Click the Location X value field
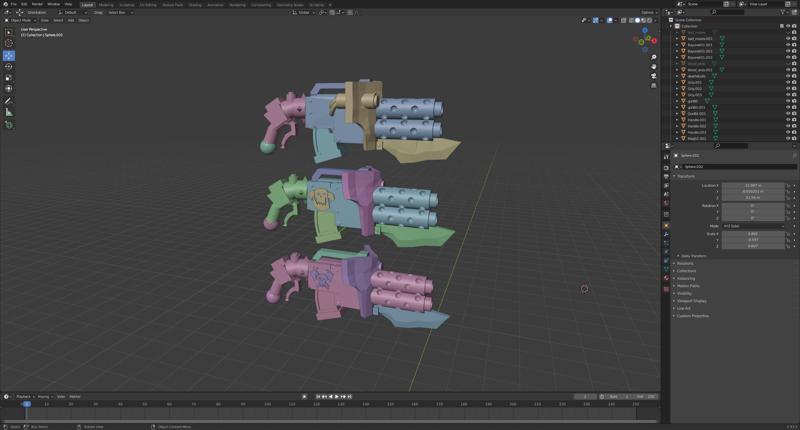 click(753, 186)
